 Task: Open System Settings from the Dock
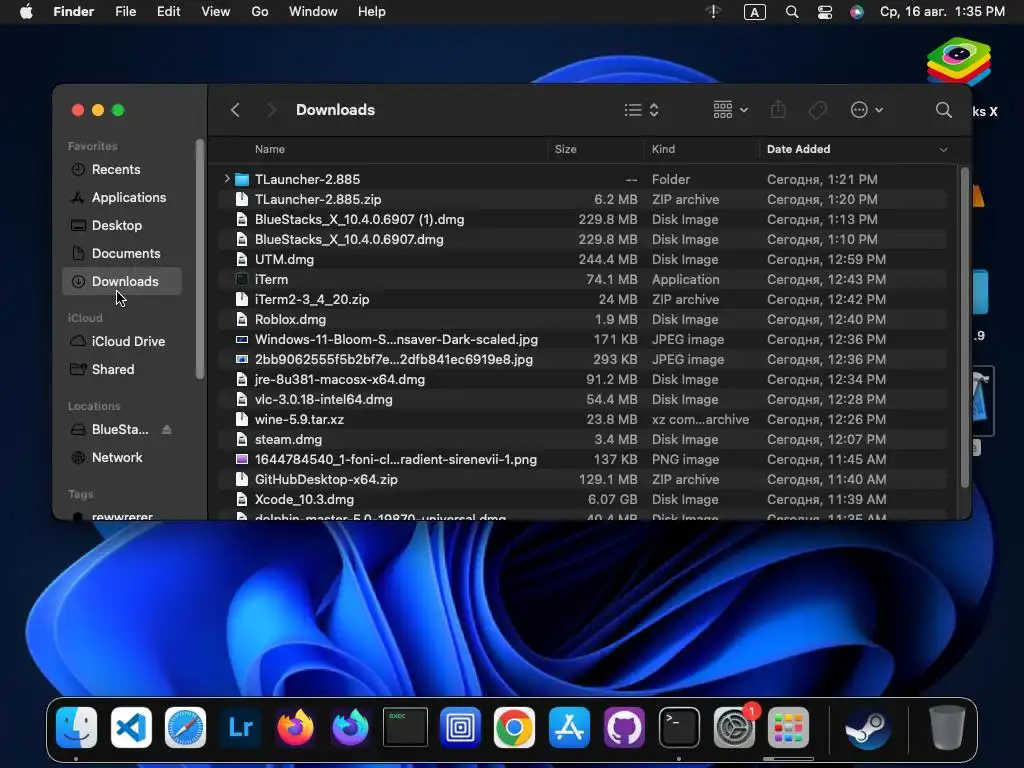pyautogui.click(x=734, y=727)
